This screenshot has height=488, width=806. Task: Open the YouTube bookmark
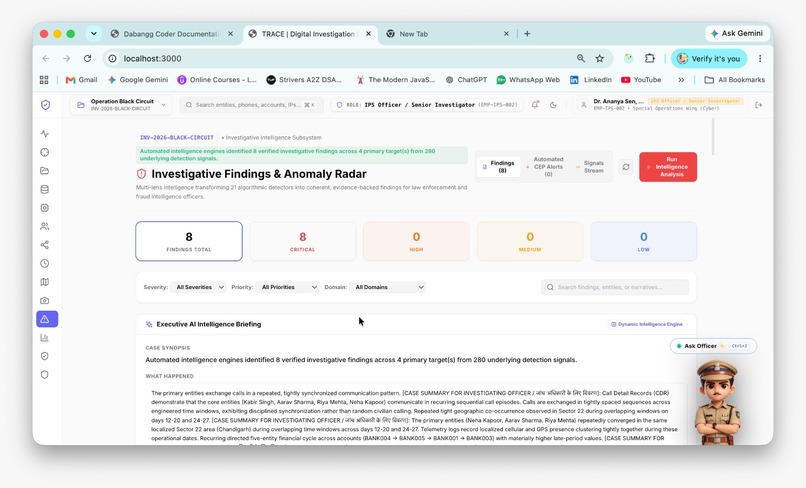click(641, 80)
